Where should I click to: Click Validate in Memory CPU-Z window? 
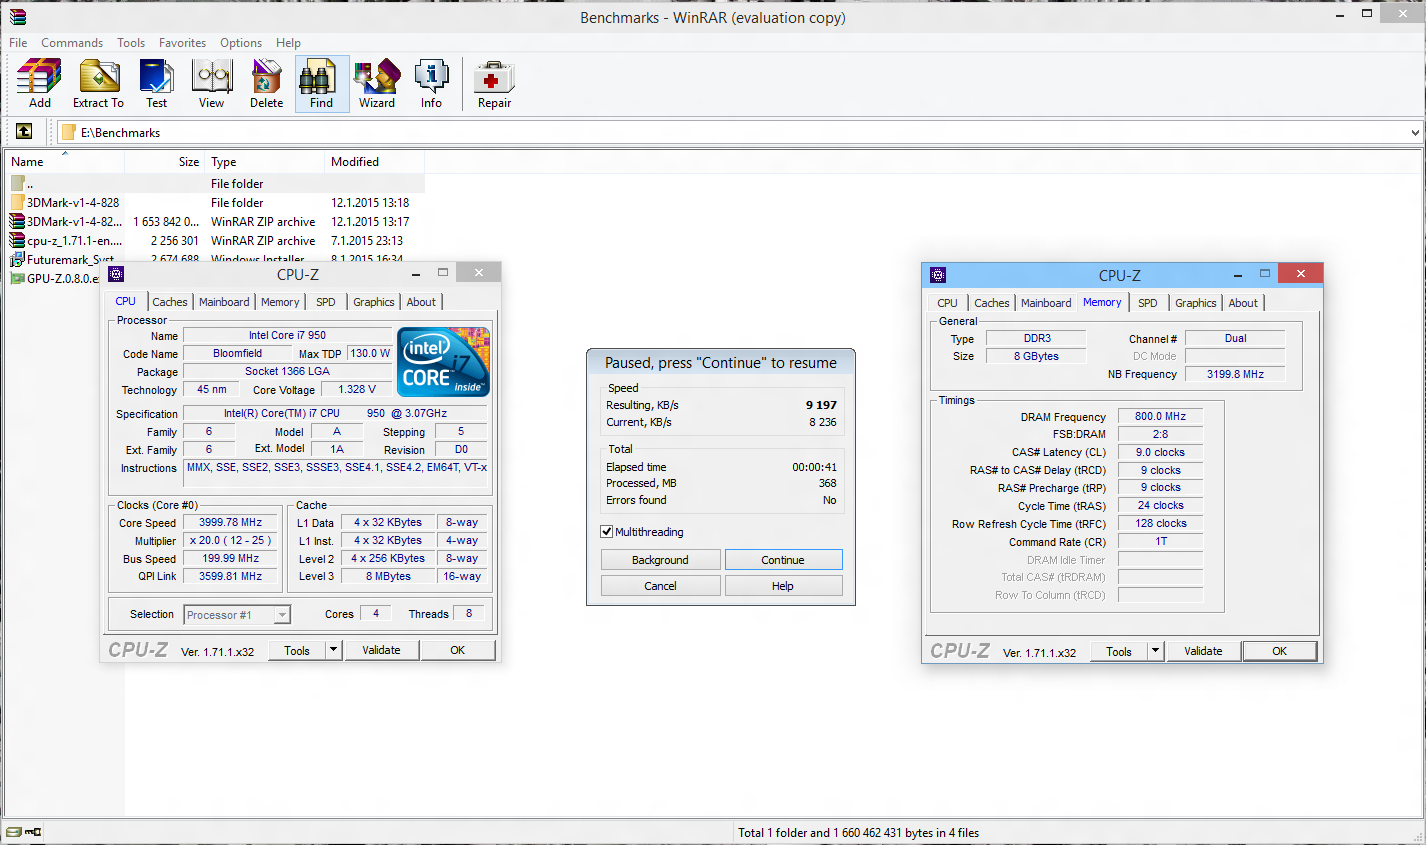(1203, 651)
